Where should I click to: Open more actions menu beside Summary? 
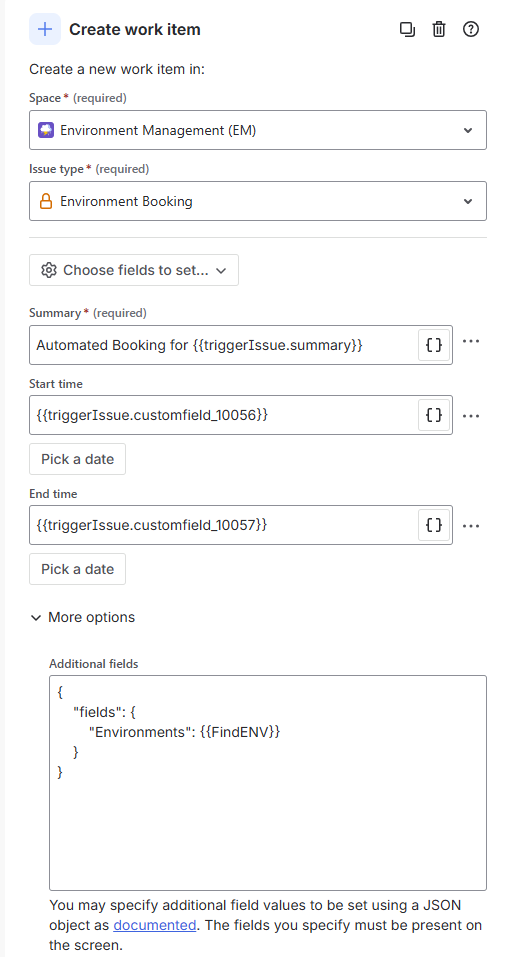pyautogui.click(x=471, y=341)
